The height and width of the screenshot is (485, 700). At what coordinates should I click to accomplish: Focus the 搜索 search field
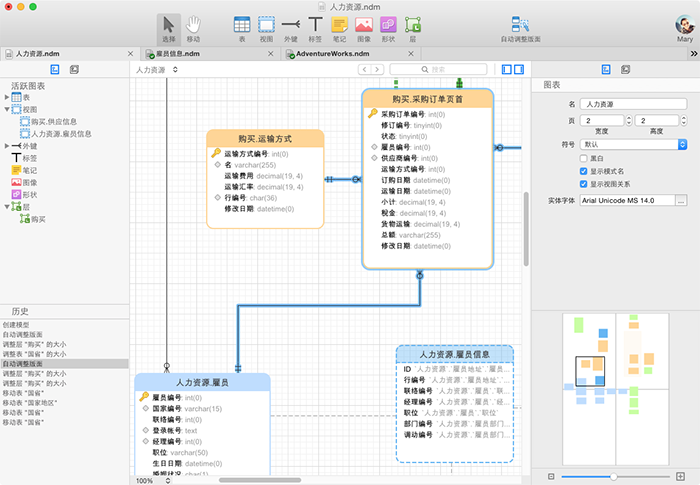tap(438, 69)
